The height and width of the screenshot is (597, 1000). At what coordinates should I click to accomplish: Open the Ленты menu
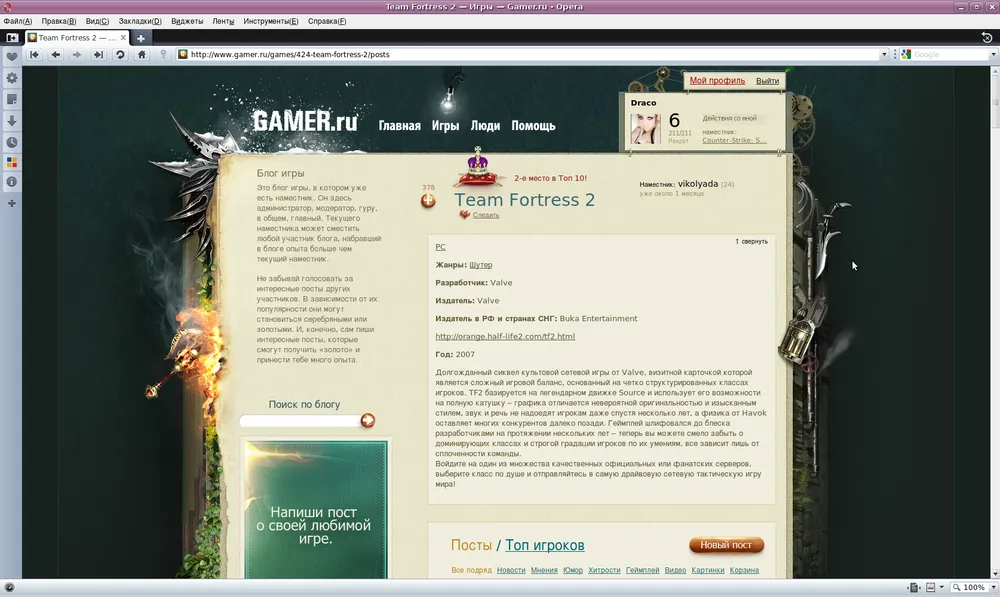[223, 21]
